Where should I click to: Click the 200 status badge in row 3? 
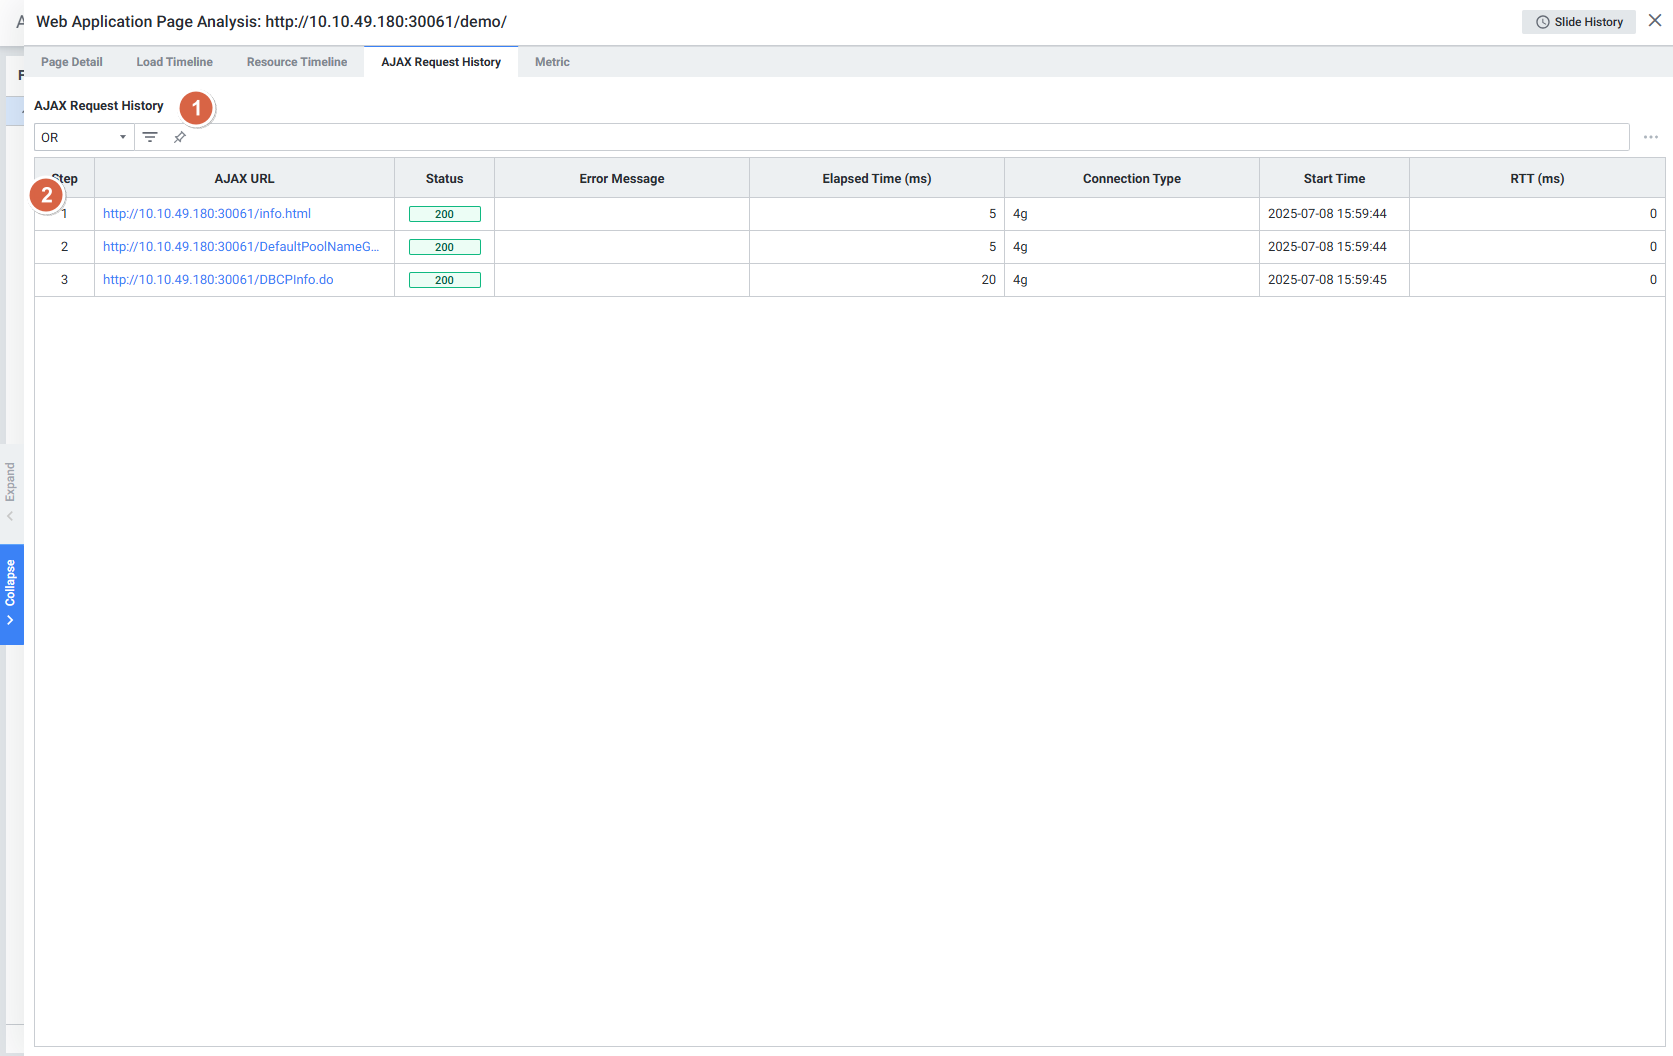click(444, 280)
